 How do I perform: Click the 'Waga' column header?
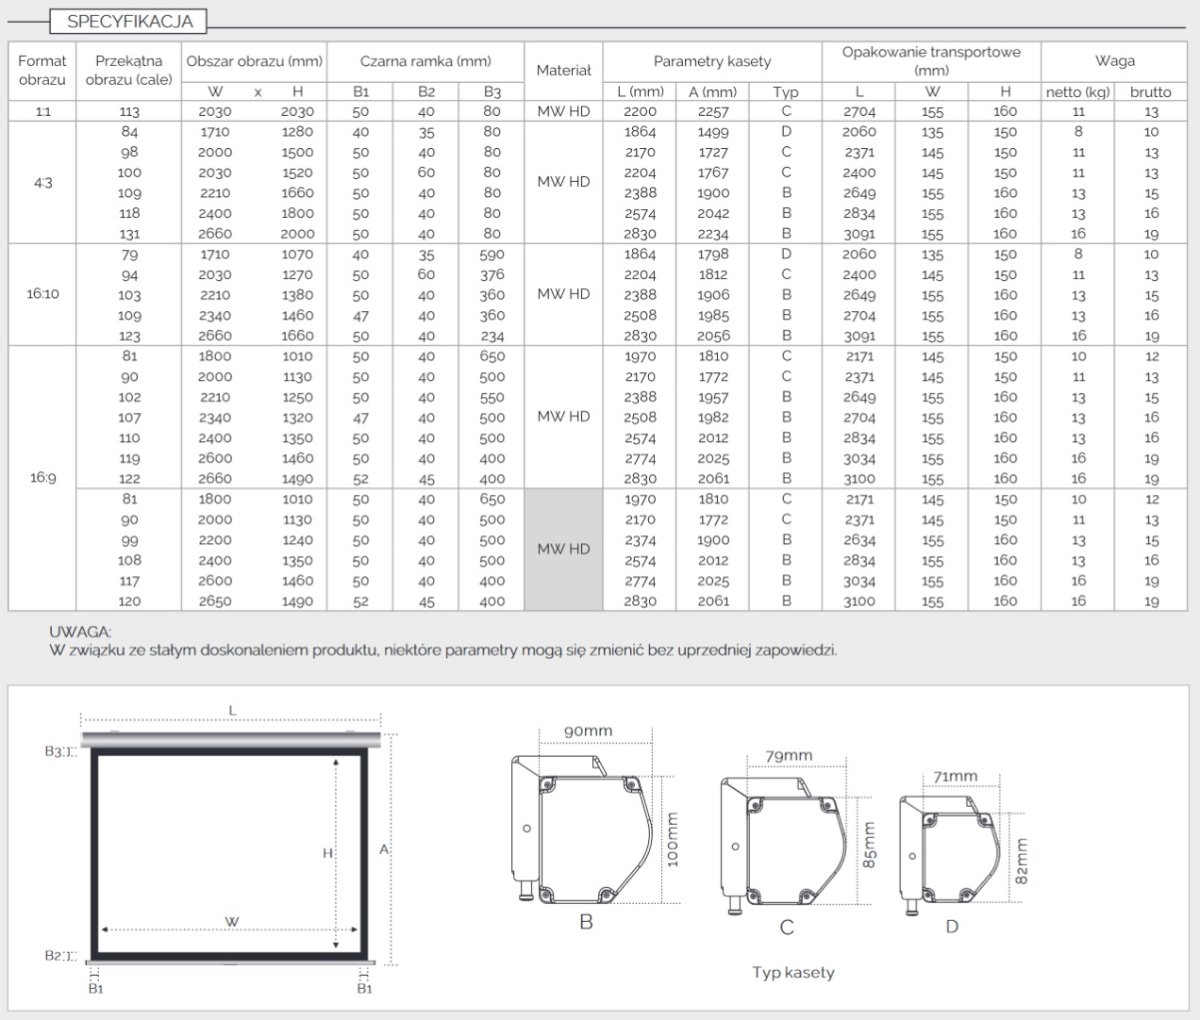(x=1114, y=61)
